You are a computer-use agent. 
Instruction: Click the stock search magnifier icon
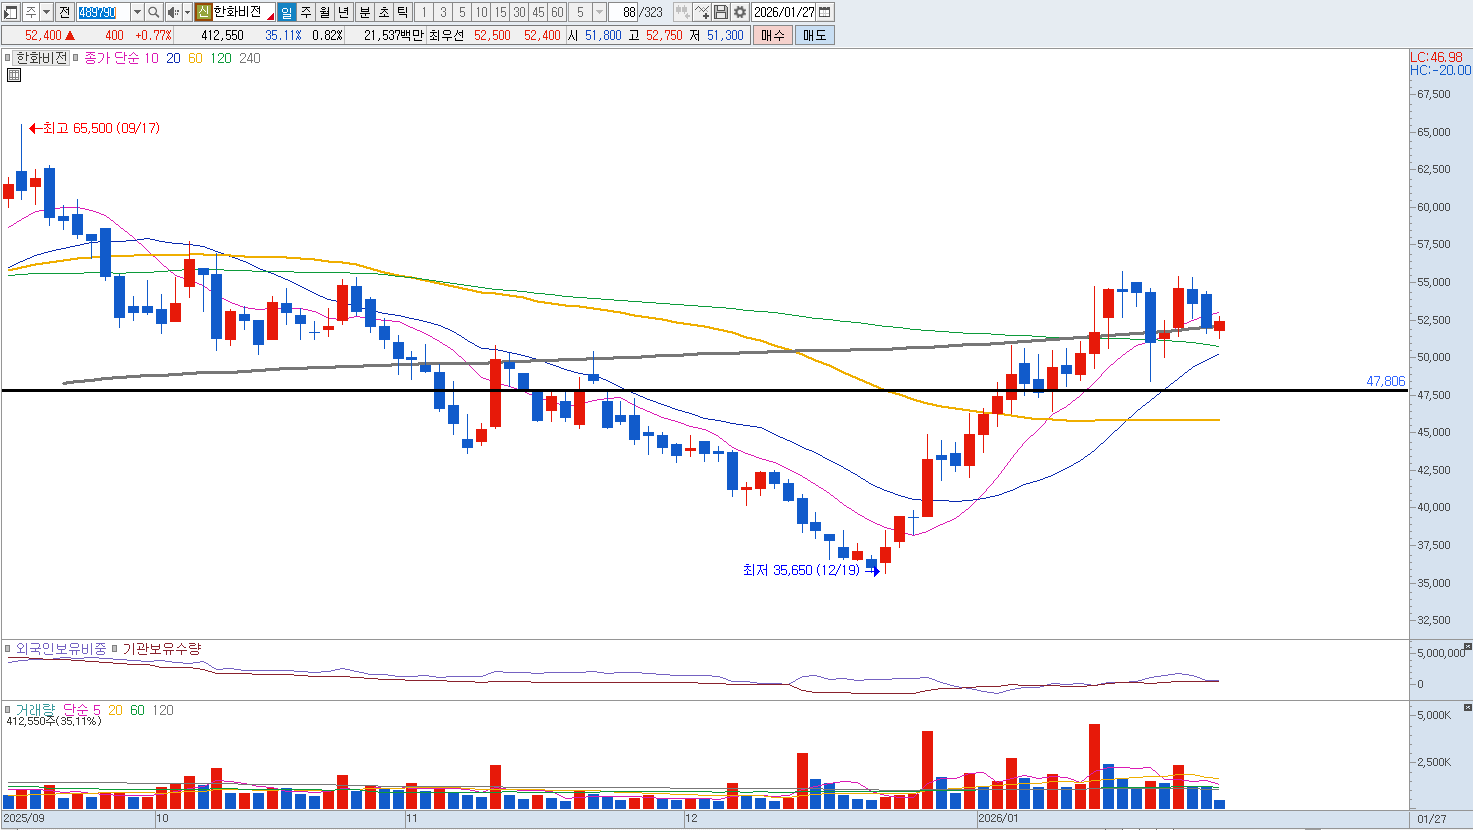coord(153,12)
